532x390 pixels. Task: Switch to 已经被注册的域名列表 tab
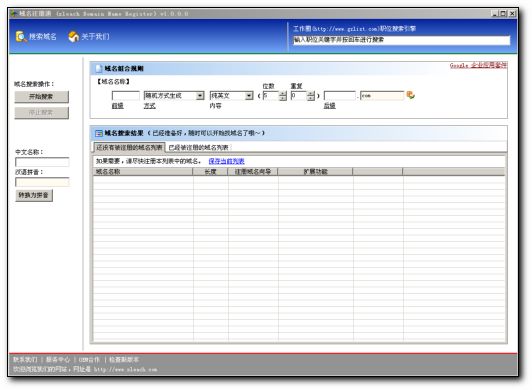(x=198, y=148)
